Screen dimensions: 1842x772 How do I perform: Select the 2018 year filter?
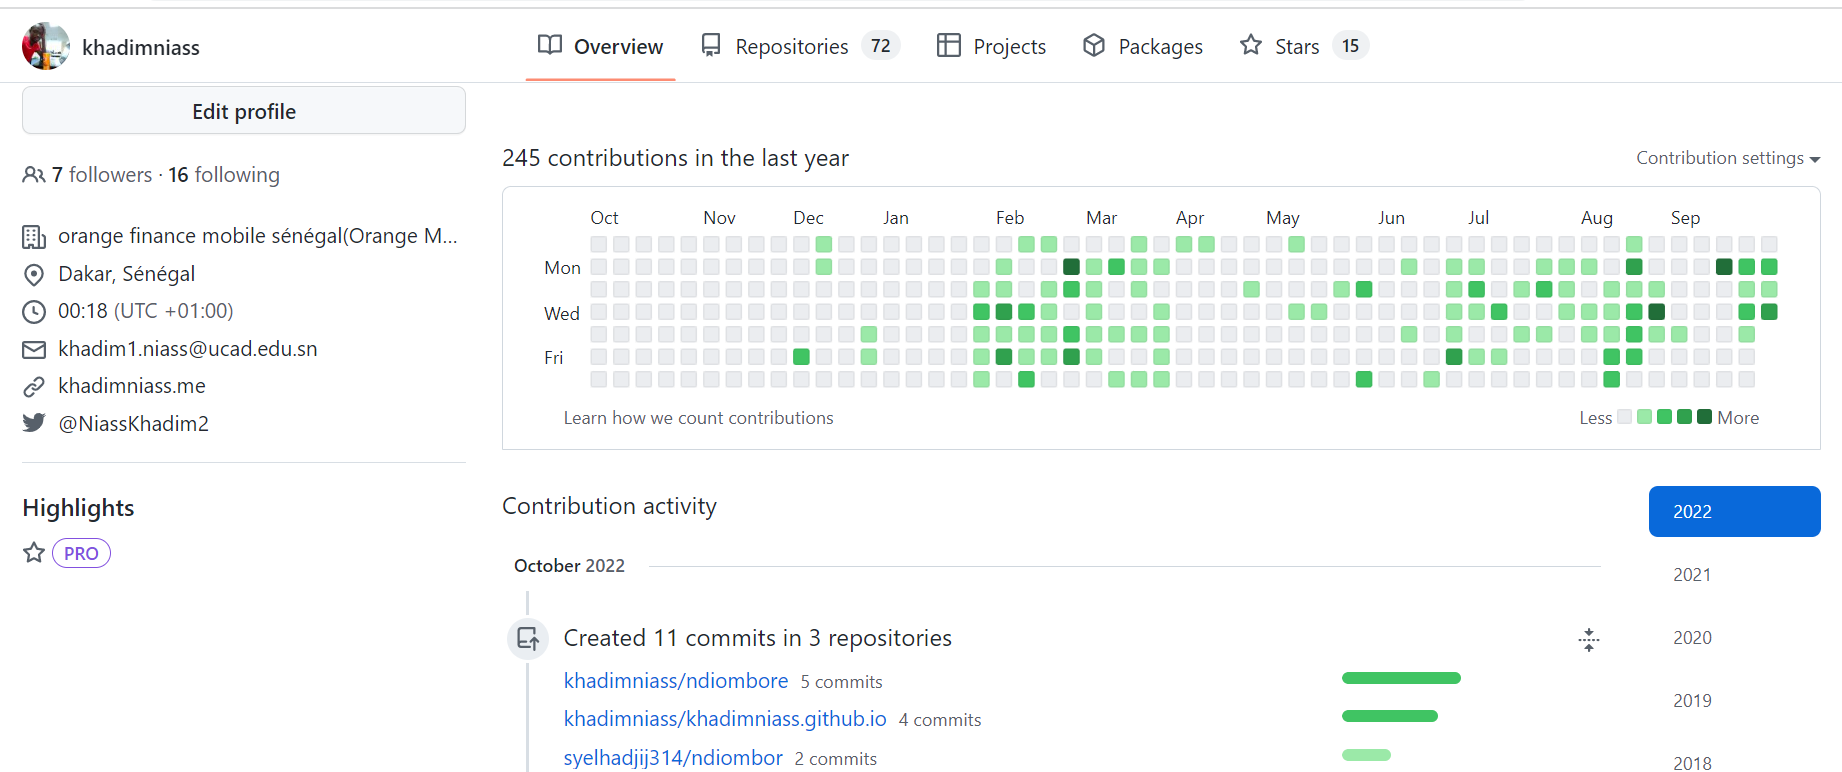pos(1692,763)
